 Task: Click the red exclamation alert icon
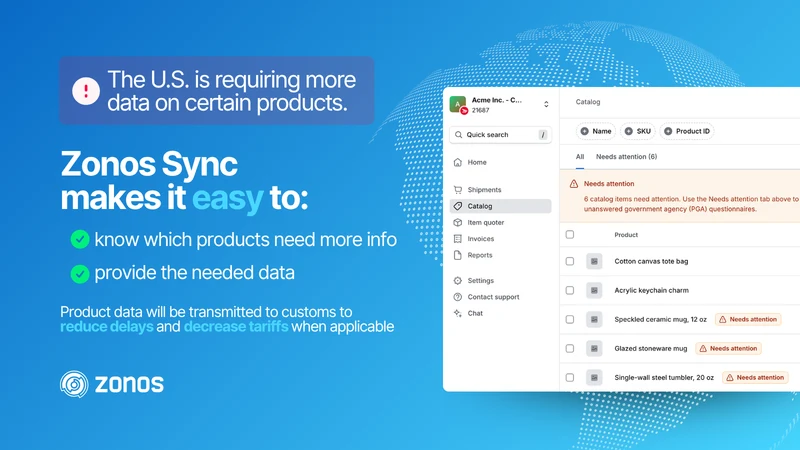(x=86, y=91)
